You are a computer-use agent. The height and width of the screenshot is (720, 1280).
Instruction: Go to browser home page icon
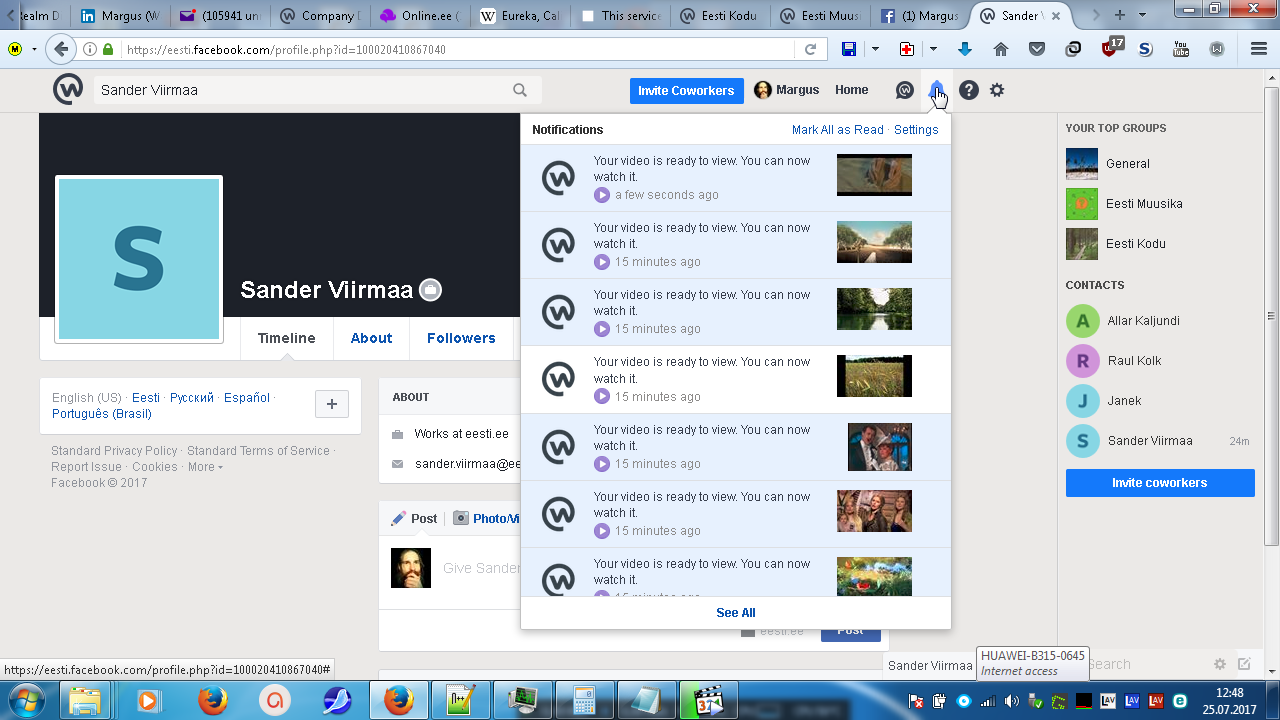1001,49
